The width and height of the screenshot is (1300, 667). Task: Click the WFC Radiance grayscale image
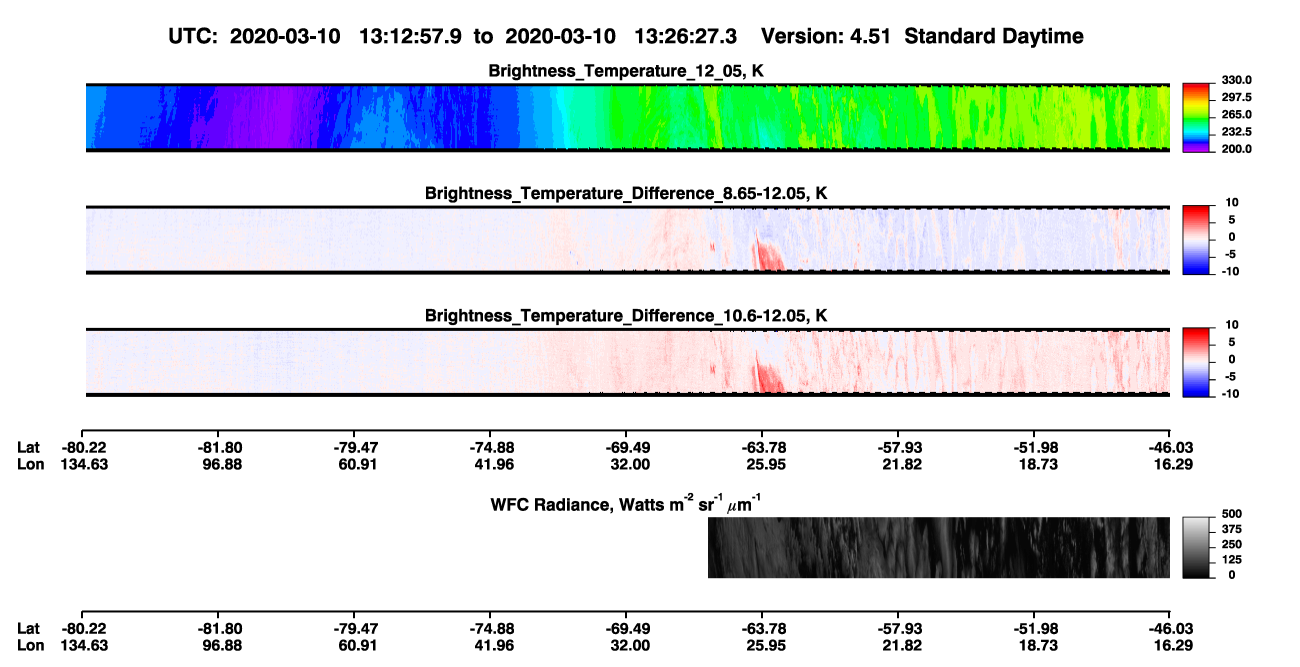point(939,548)
